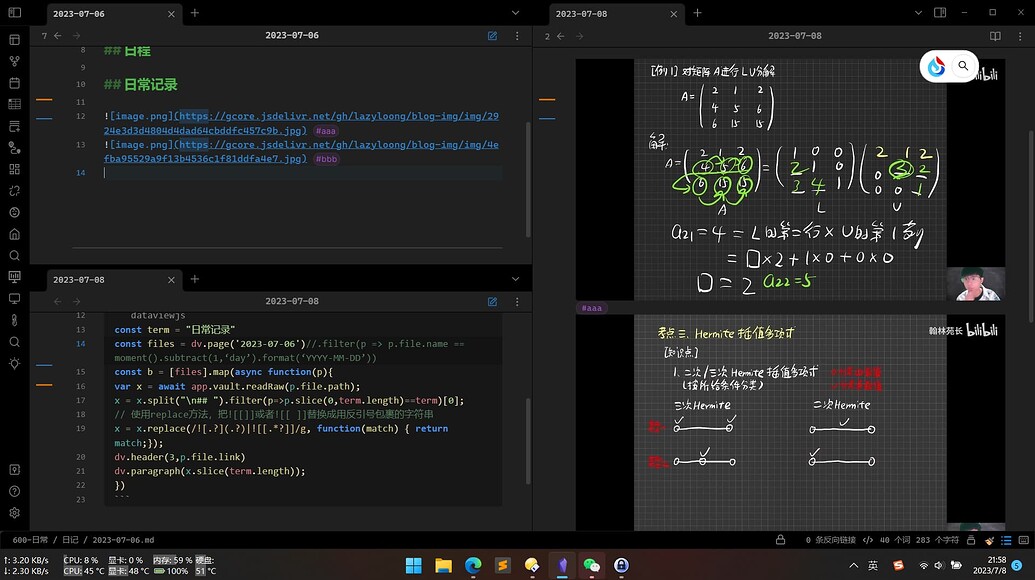Click the #aaa tag on line 12
The height and width of the screenshot is (580, 1035).
tap(325, 131)
